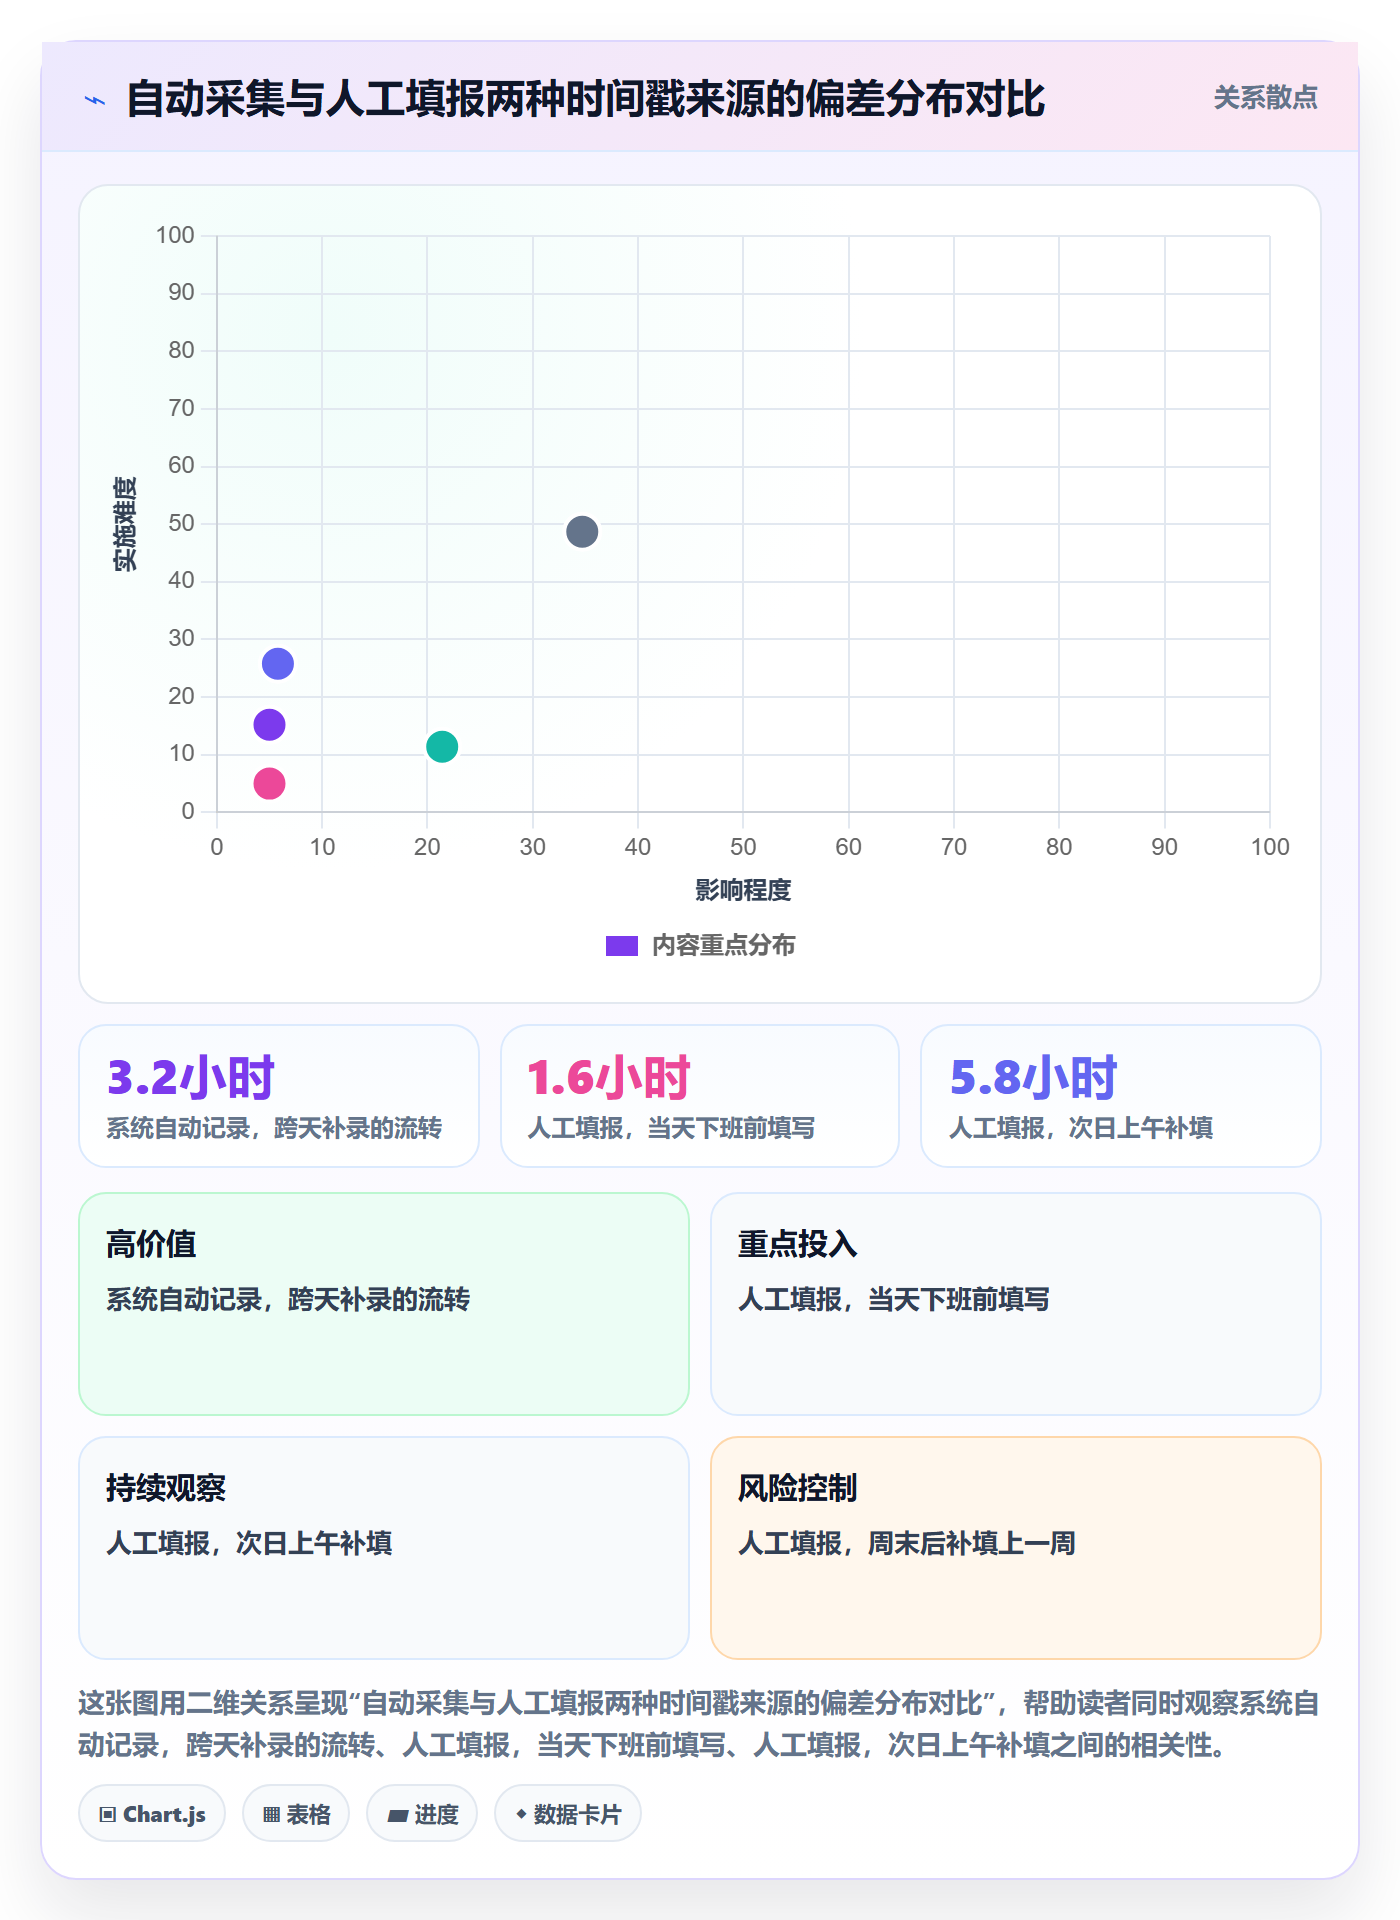Viewport: 1400px width, 1920px height.
Task: Click the 1.6小时 stat value
Action: [609, 1078]
